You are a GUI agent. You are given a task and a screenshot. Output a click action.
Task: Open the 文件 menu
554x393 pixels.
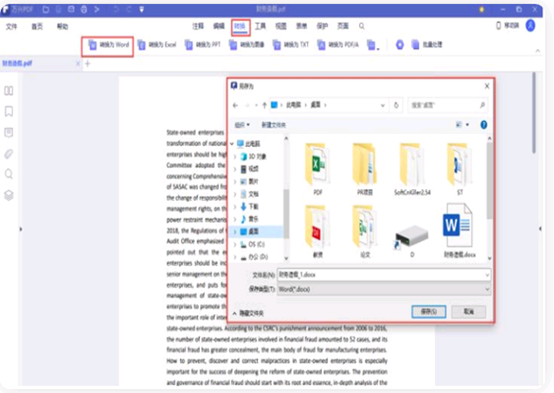tap(11, 27)
